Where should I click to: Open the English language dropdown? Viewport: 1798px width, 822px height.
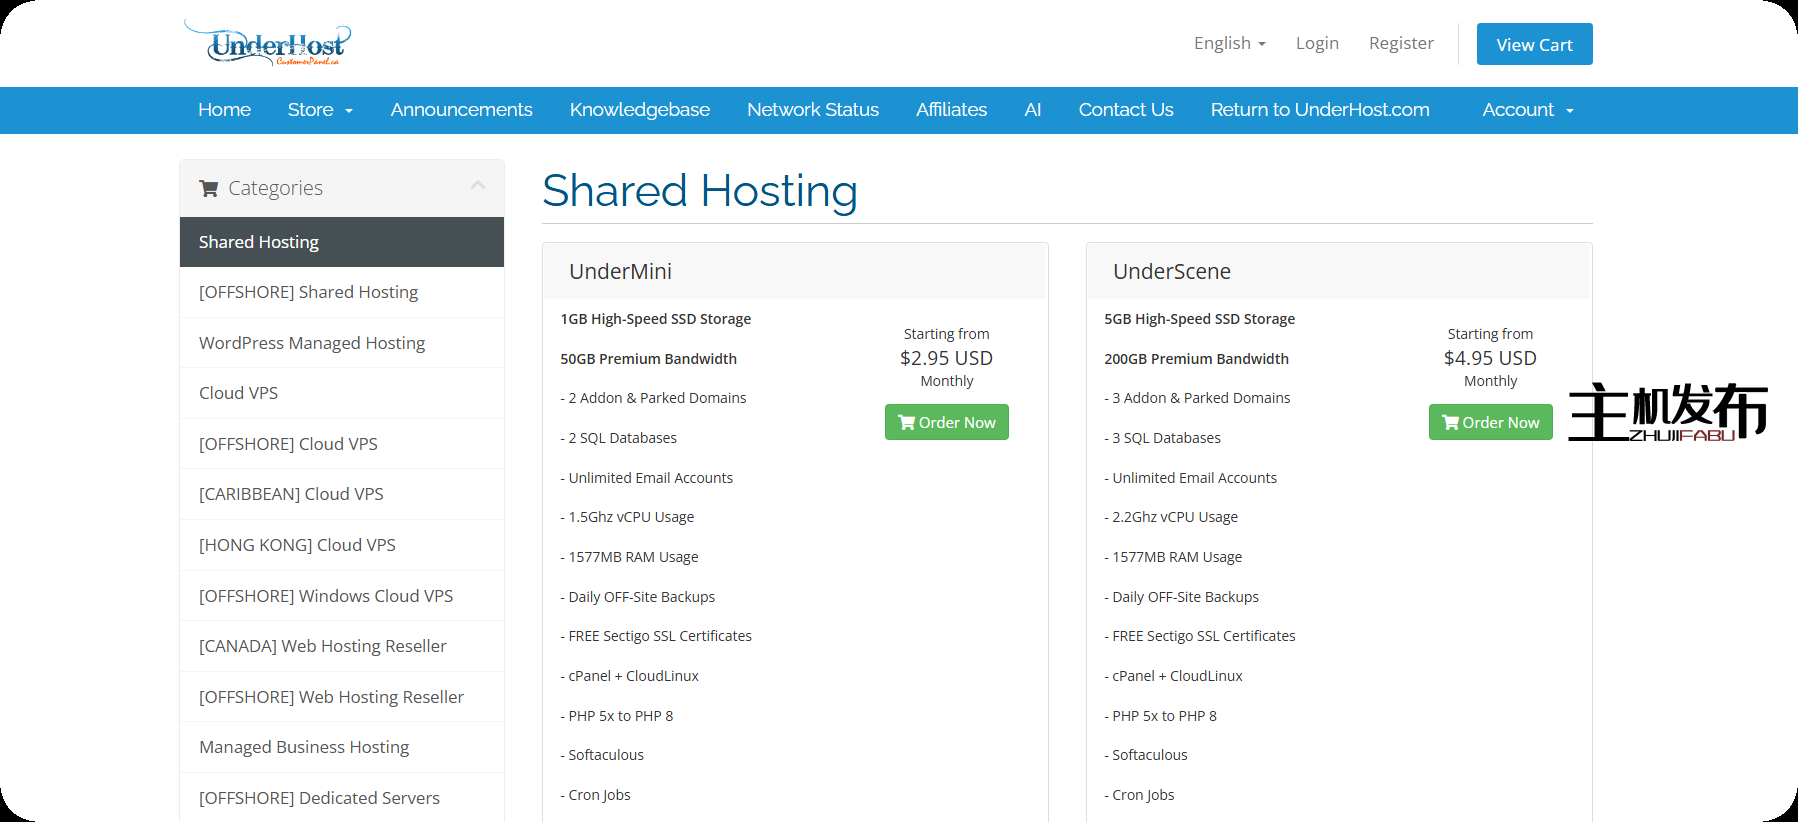pyautogui.click(x=1229, y=43)
